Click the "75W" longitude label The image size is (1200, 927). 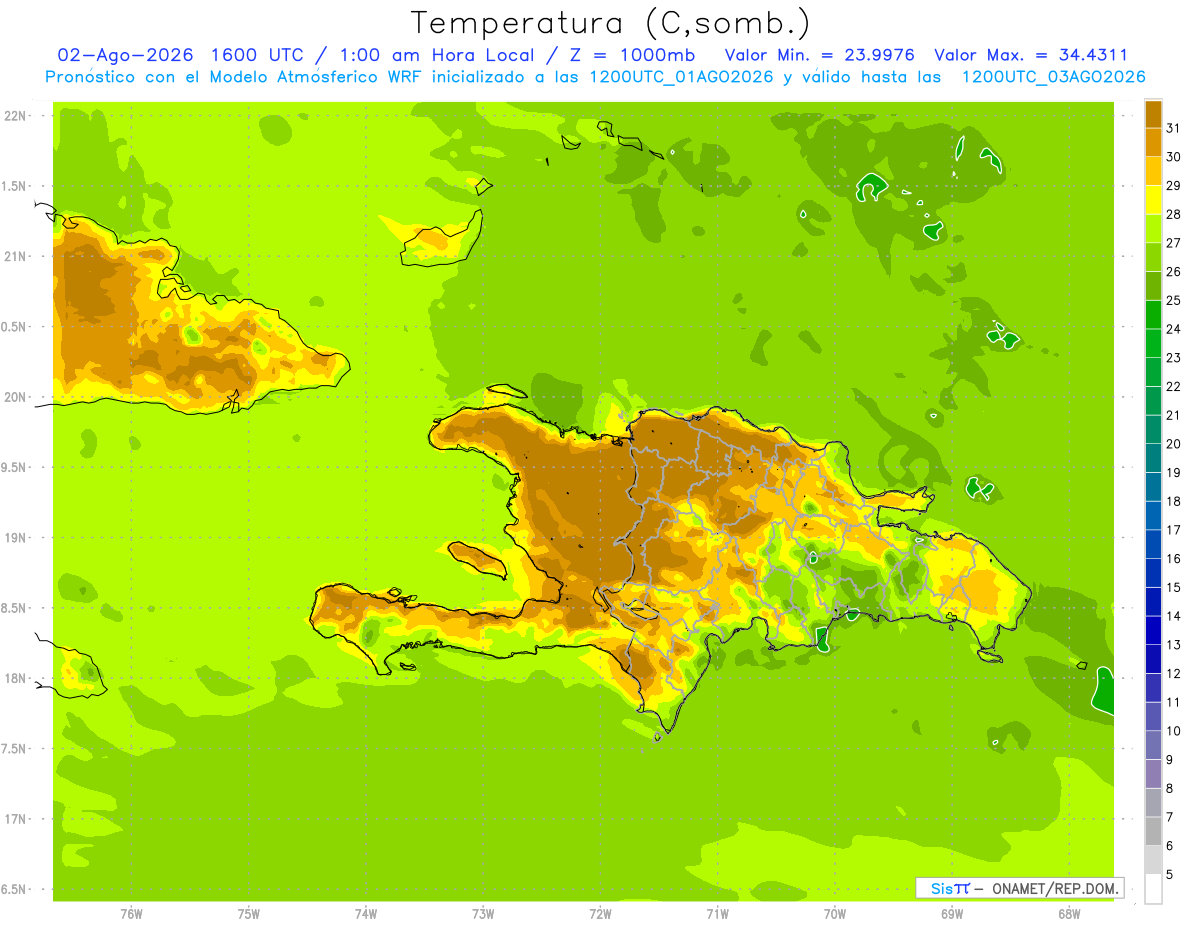click(x=248, y=914)
